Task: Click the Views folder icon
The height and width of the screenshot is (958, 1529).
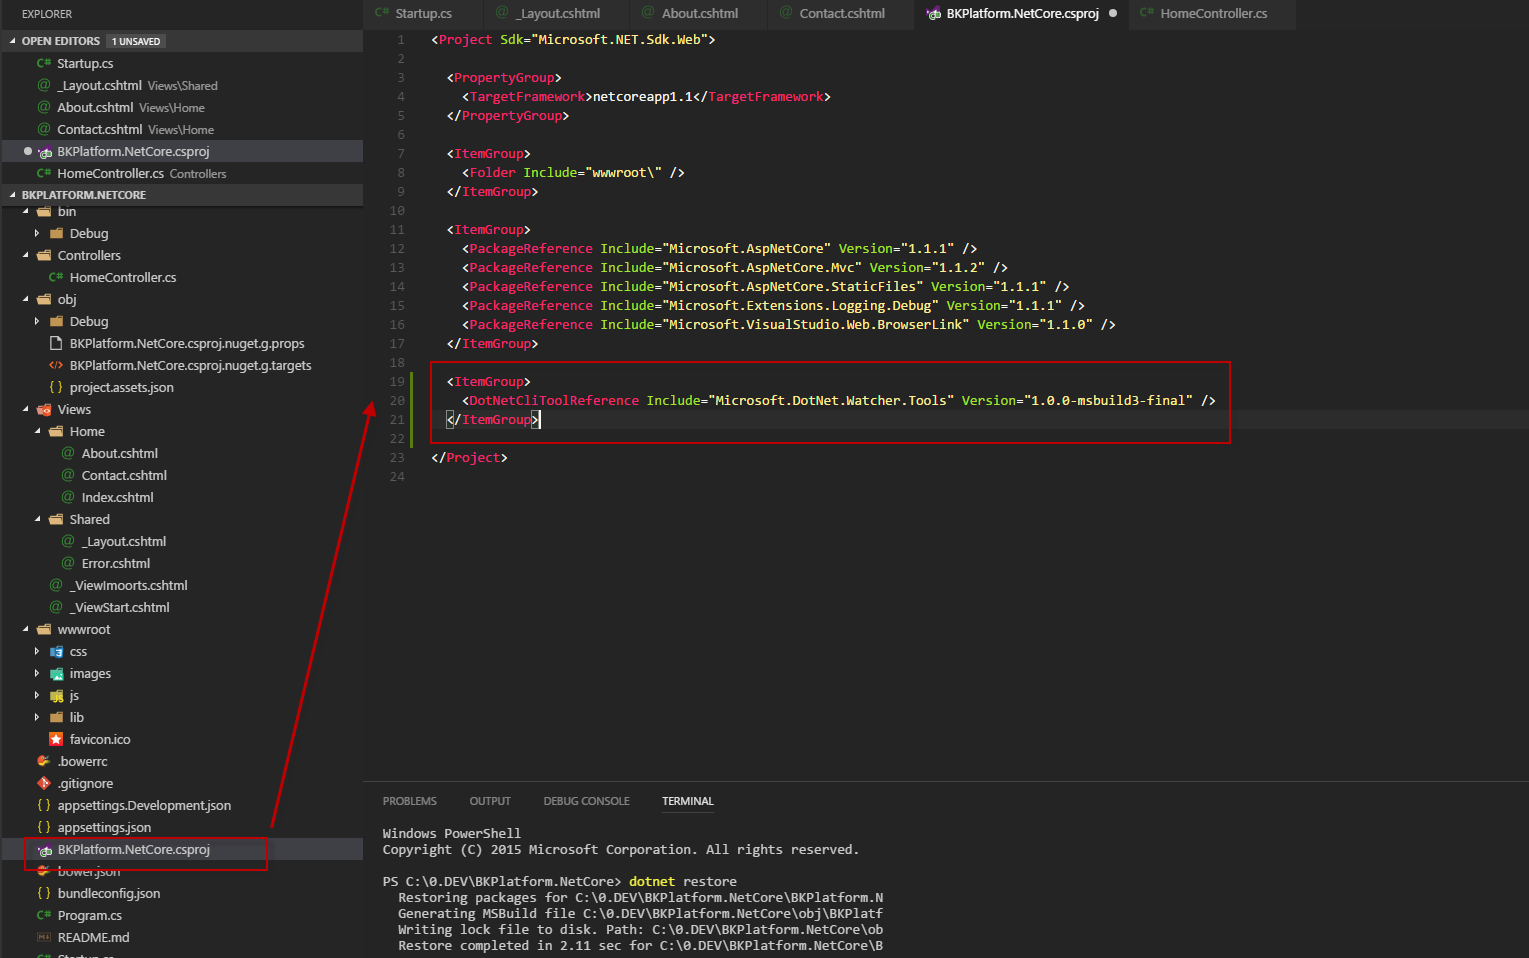Action: coord(44,409)
